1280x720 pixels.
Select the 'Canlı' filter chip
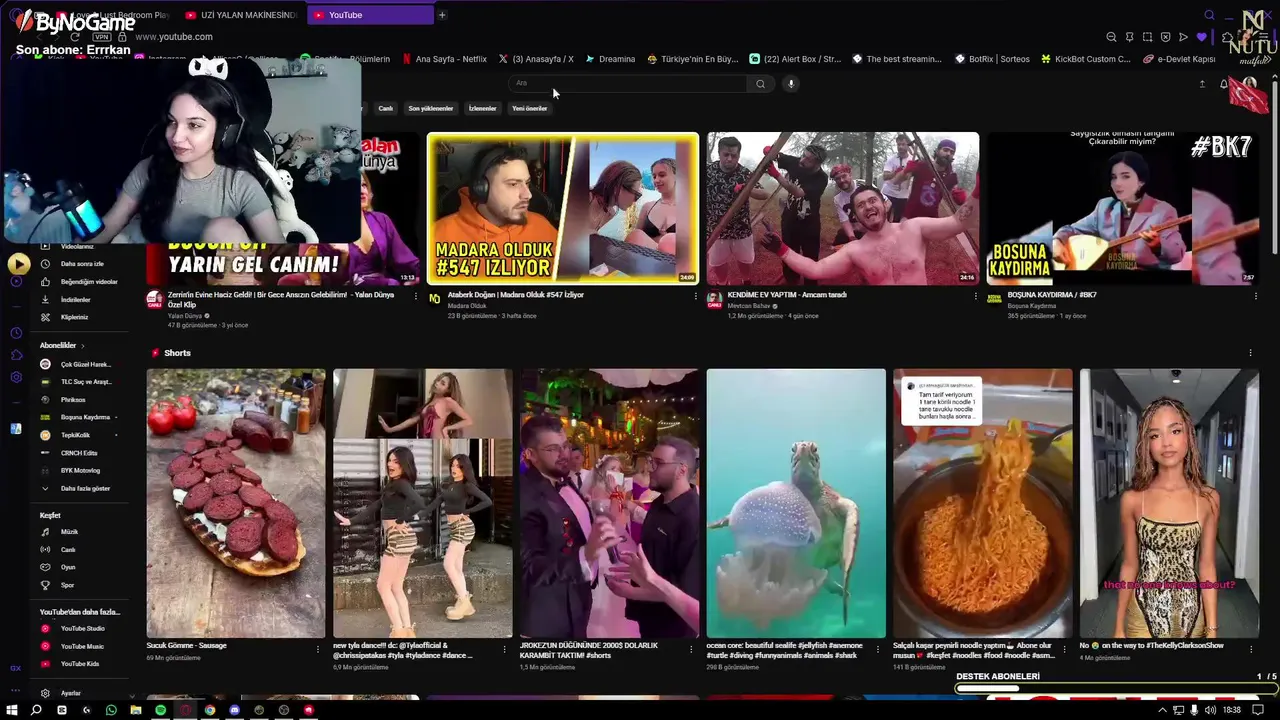[x=385, y=108]
